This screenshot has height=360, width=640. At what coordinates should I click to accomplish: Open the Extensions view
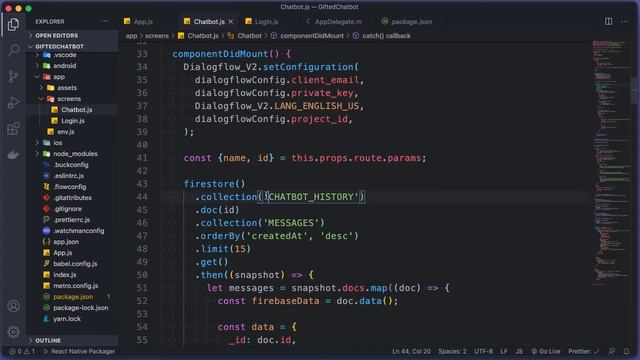click(13, 129)
